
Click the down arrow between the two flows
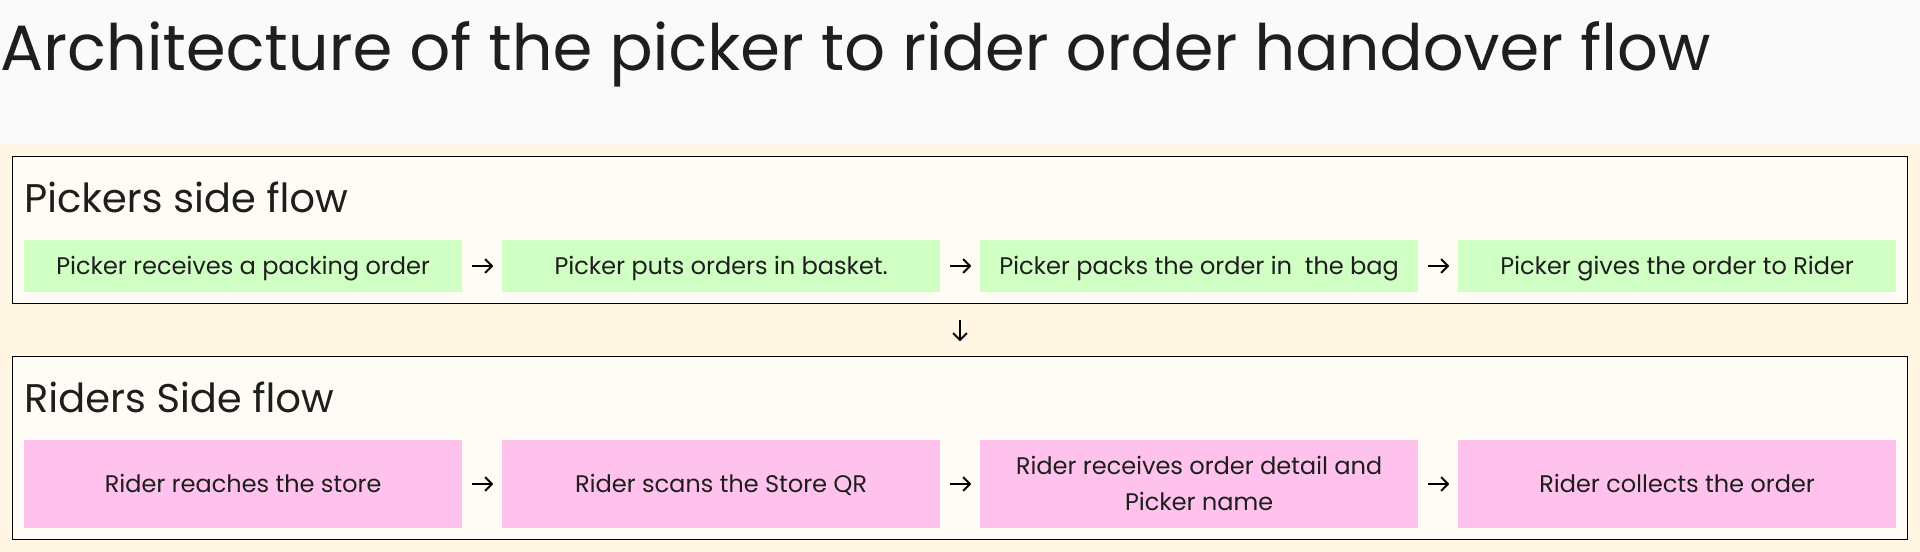tap(960, 331)
